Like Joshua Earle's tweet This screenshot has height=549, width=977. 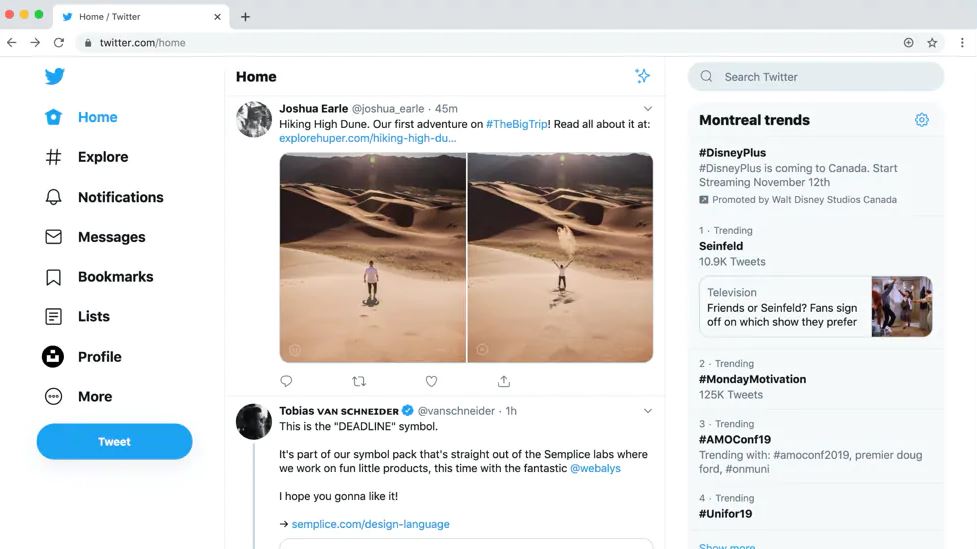pos(431,381)
